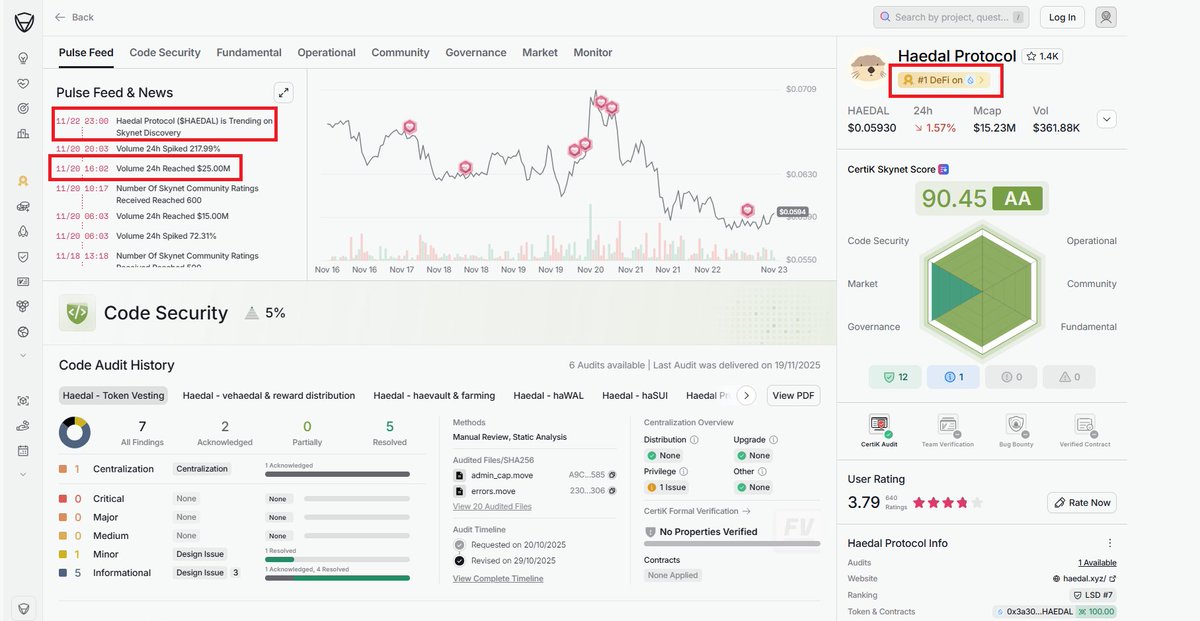Copy the errors.move SHA256 hash
This screenshot has height=621, width=1200.
coord(612,491)
